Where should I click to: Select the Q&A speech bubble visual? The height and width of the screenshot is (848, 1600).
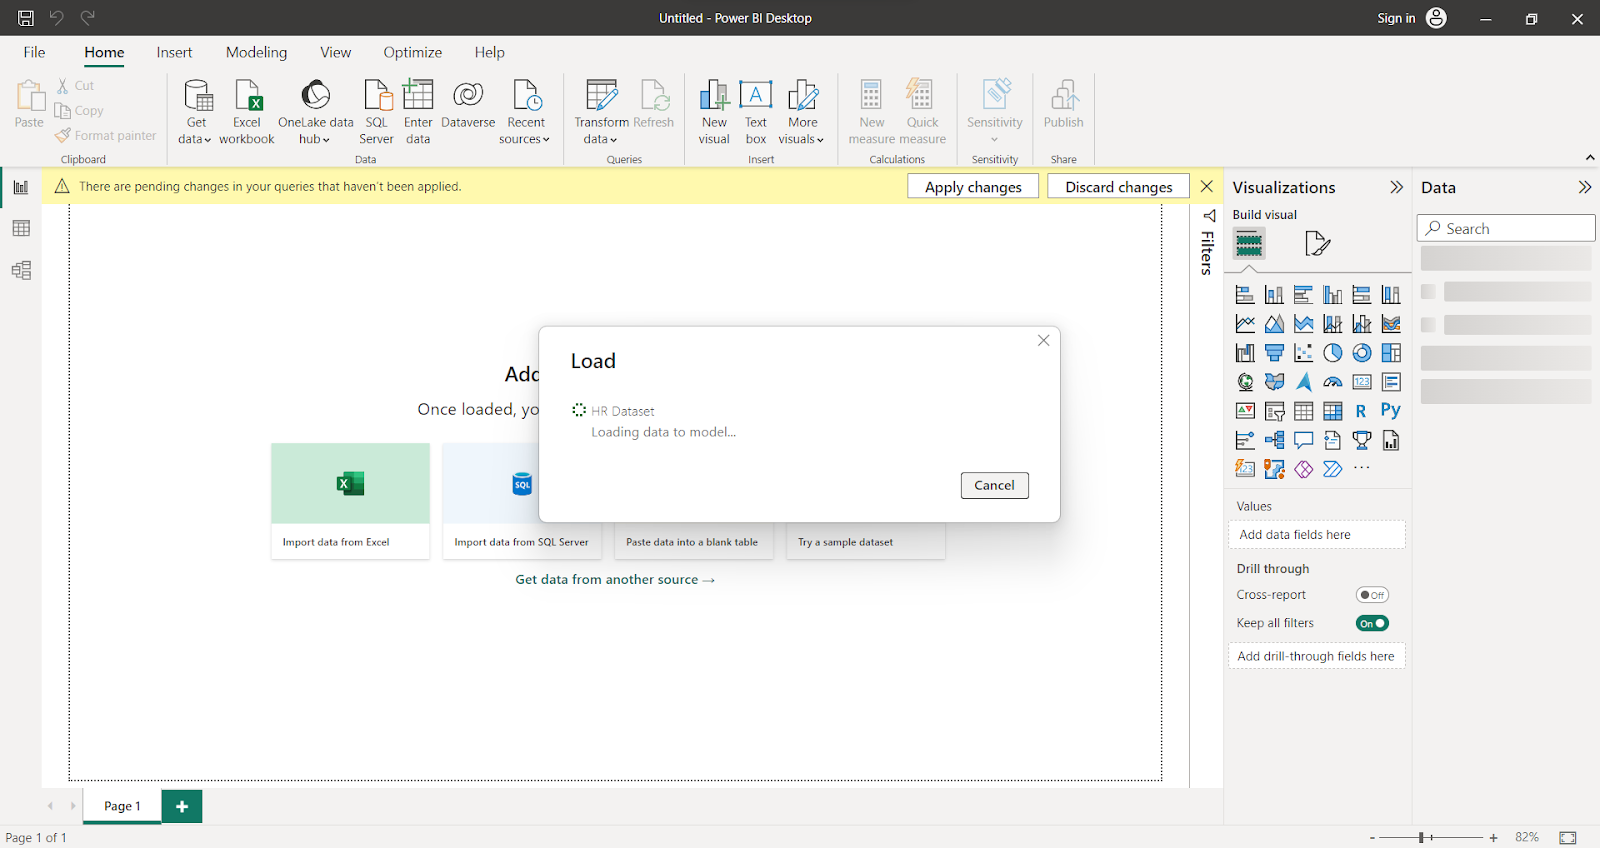[x=1303, y=440]
